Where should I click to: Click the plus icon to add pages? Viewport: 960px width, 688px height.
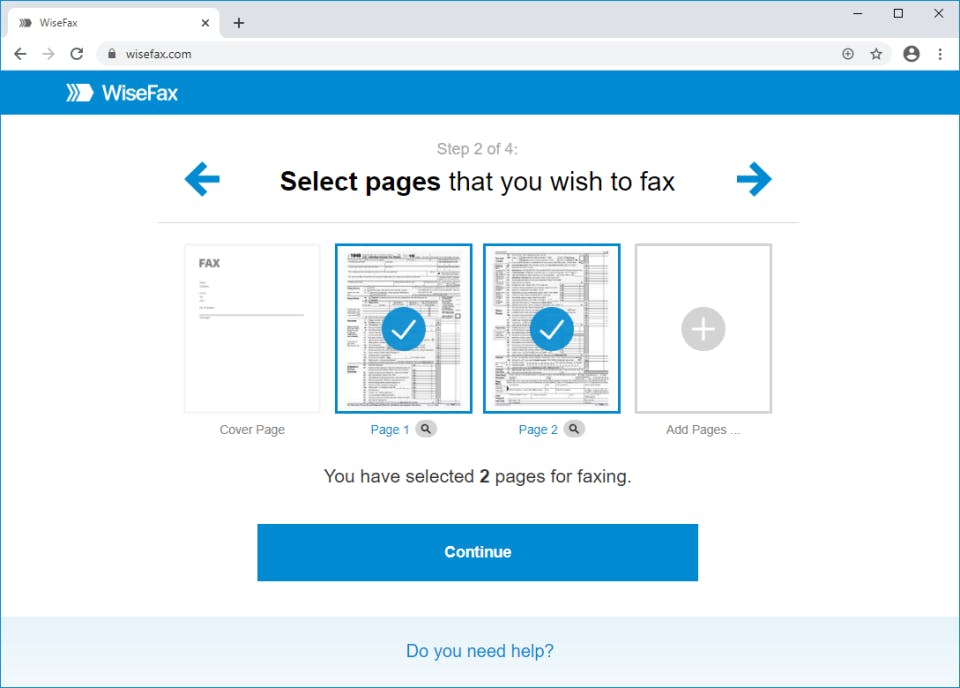[703, 328]
